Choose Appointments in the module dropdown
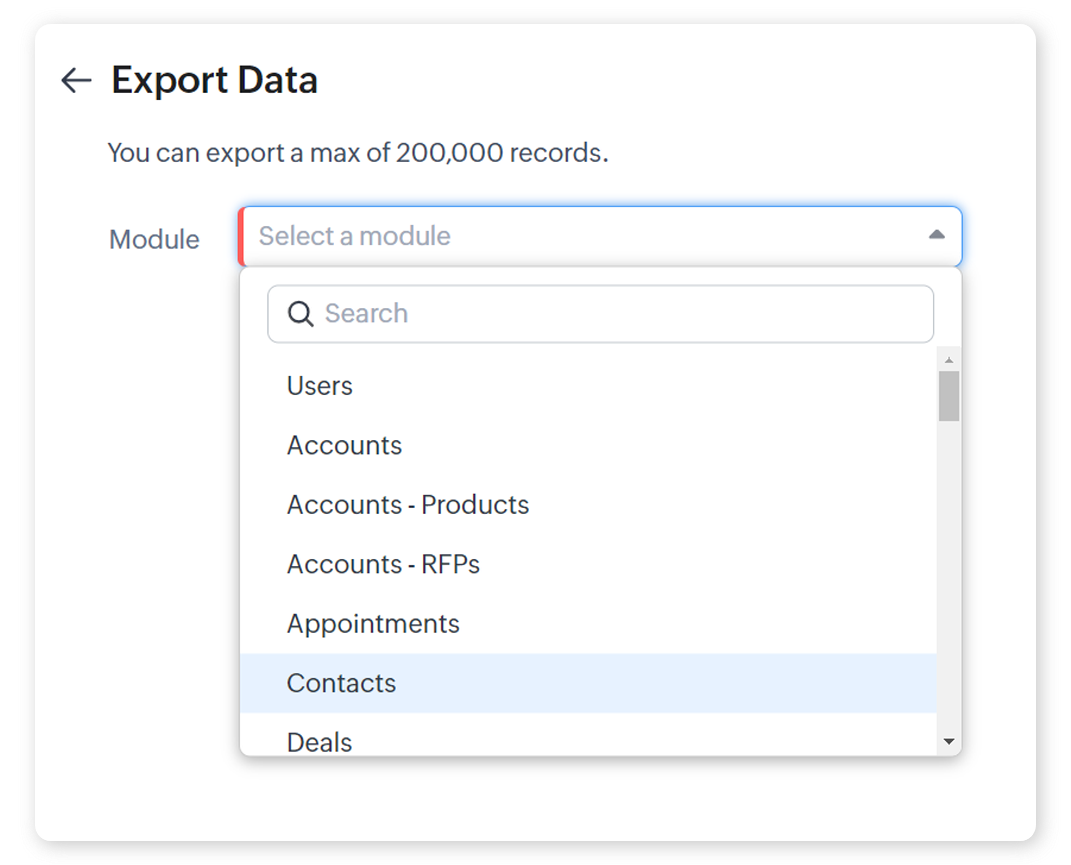The width and height of the screenshot is (1071, 865). [373, 624]
